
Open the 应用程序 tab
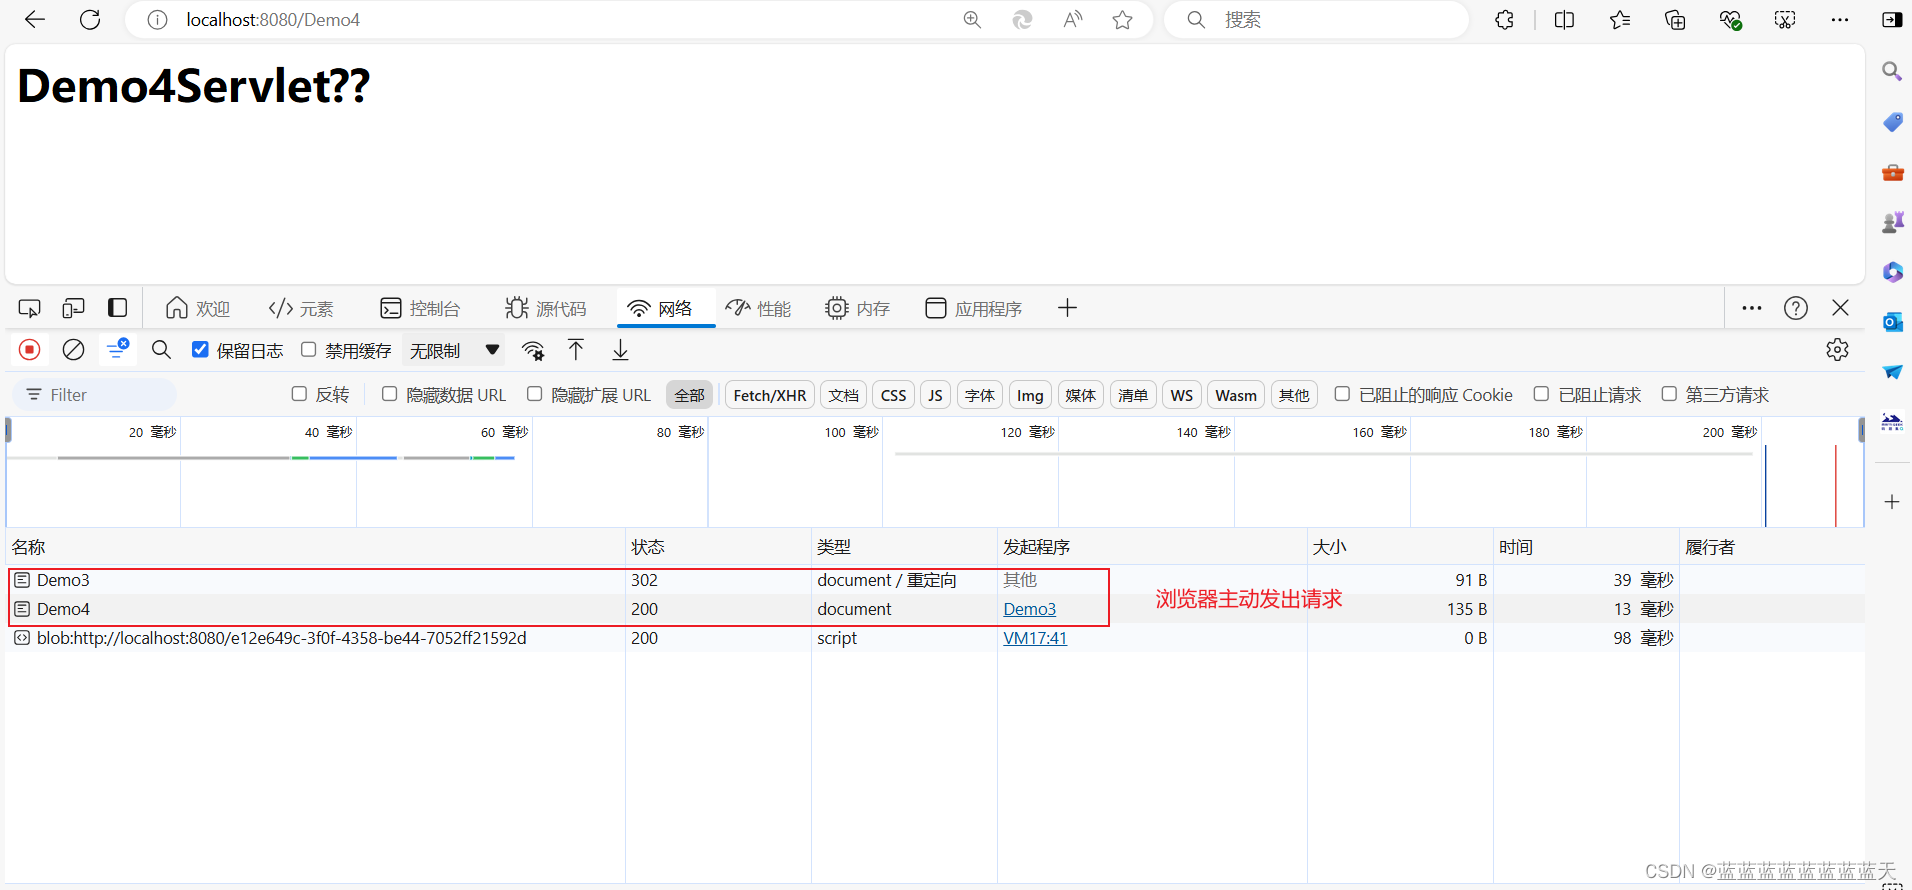pyautogui.click(x=973, y=308)
